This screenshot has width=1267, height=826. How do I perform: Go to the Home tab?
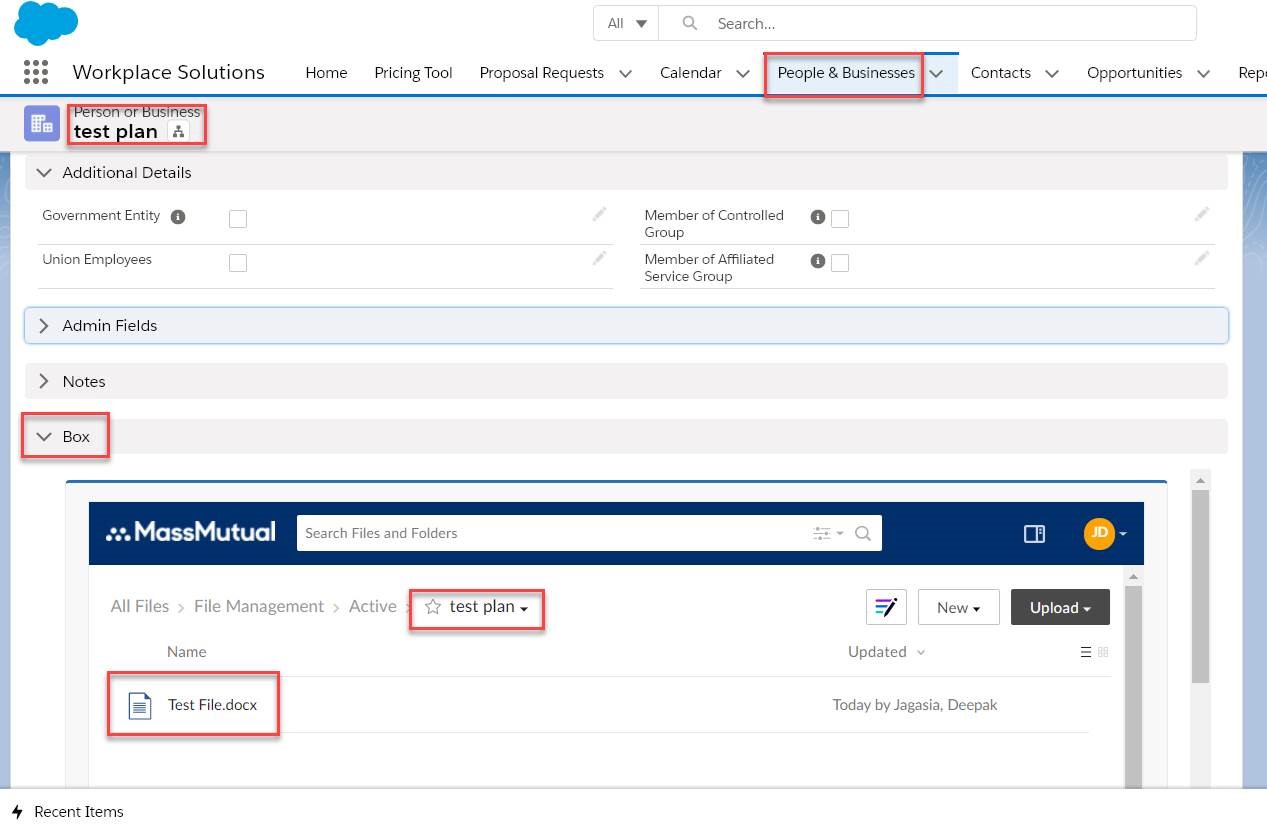coord(326,73)
